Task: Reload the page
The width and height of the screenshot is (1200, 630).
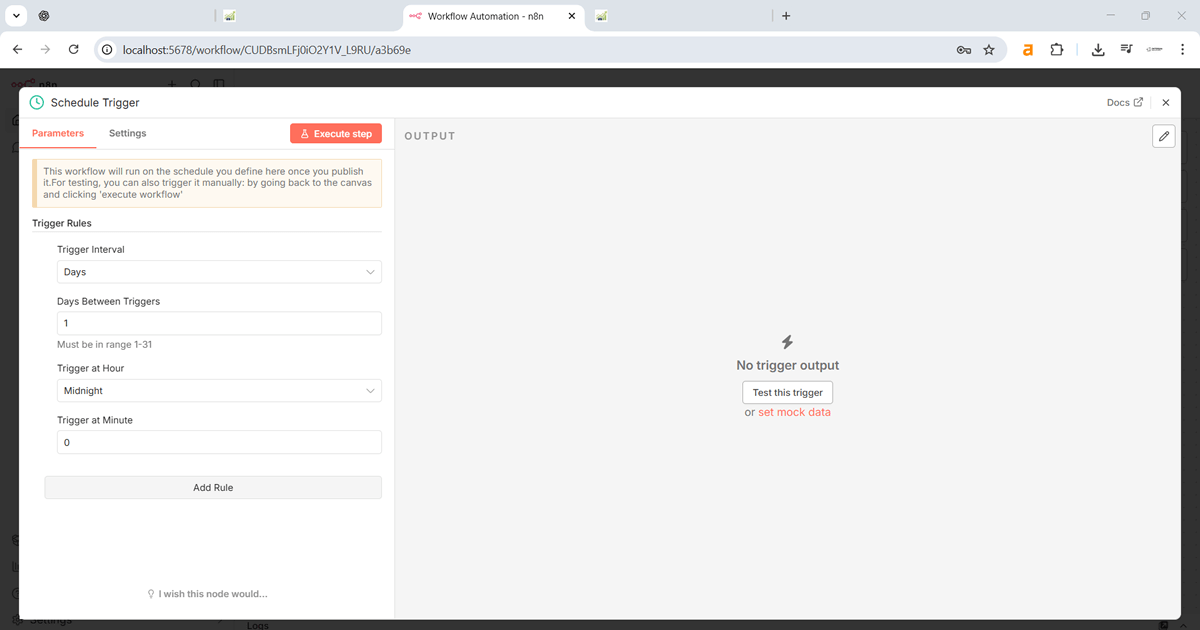Action: click(73, 49)
